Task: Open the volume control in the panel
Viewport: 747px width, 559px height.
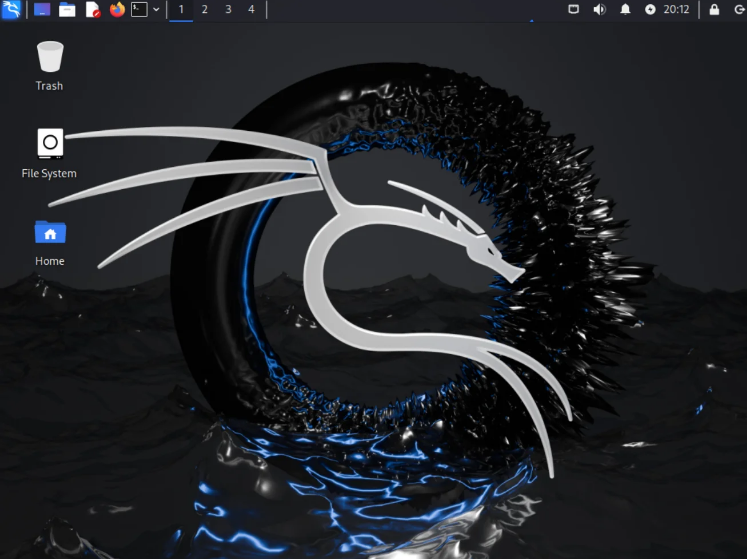Action: pyautogui.click(x=599, y=10)
